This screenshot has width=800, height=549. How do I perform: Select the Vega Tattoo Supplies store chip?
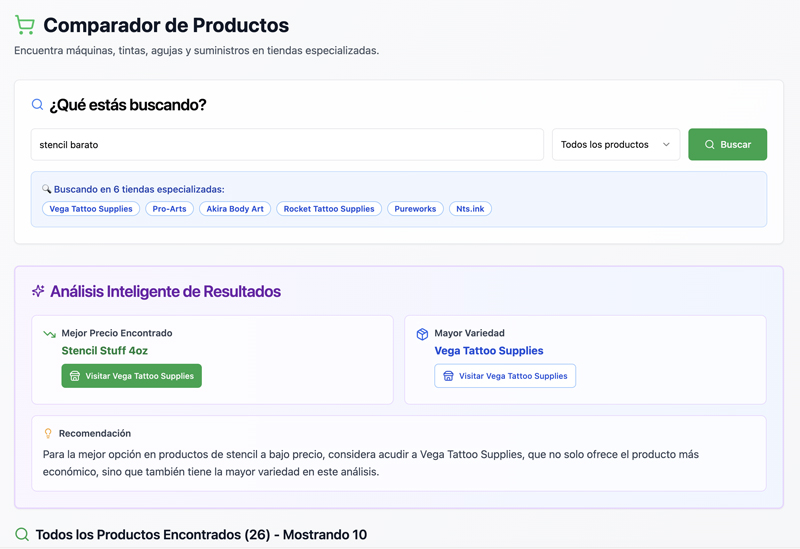[x=91, y=209]
